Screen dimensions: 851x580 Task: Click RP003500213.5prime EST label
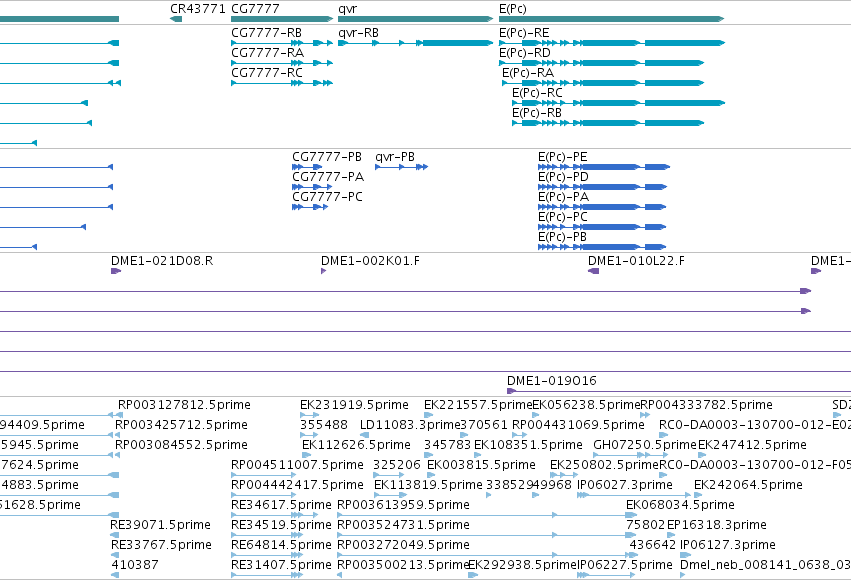click(x=403, y=565)
